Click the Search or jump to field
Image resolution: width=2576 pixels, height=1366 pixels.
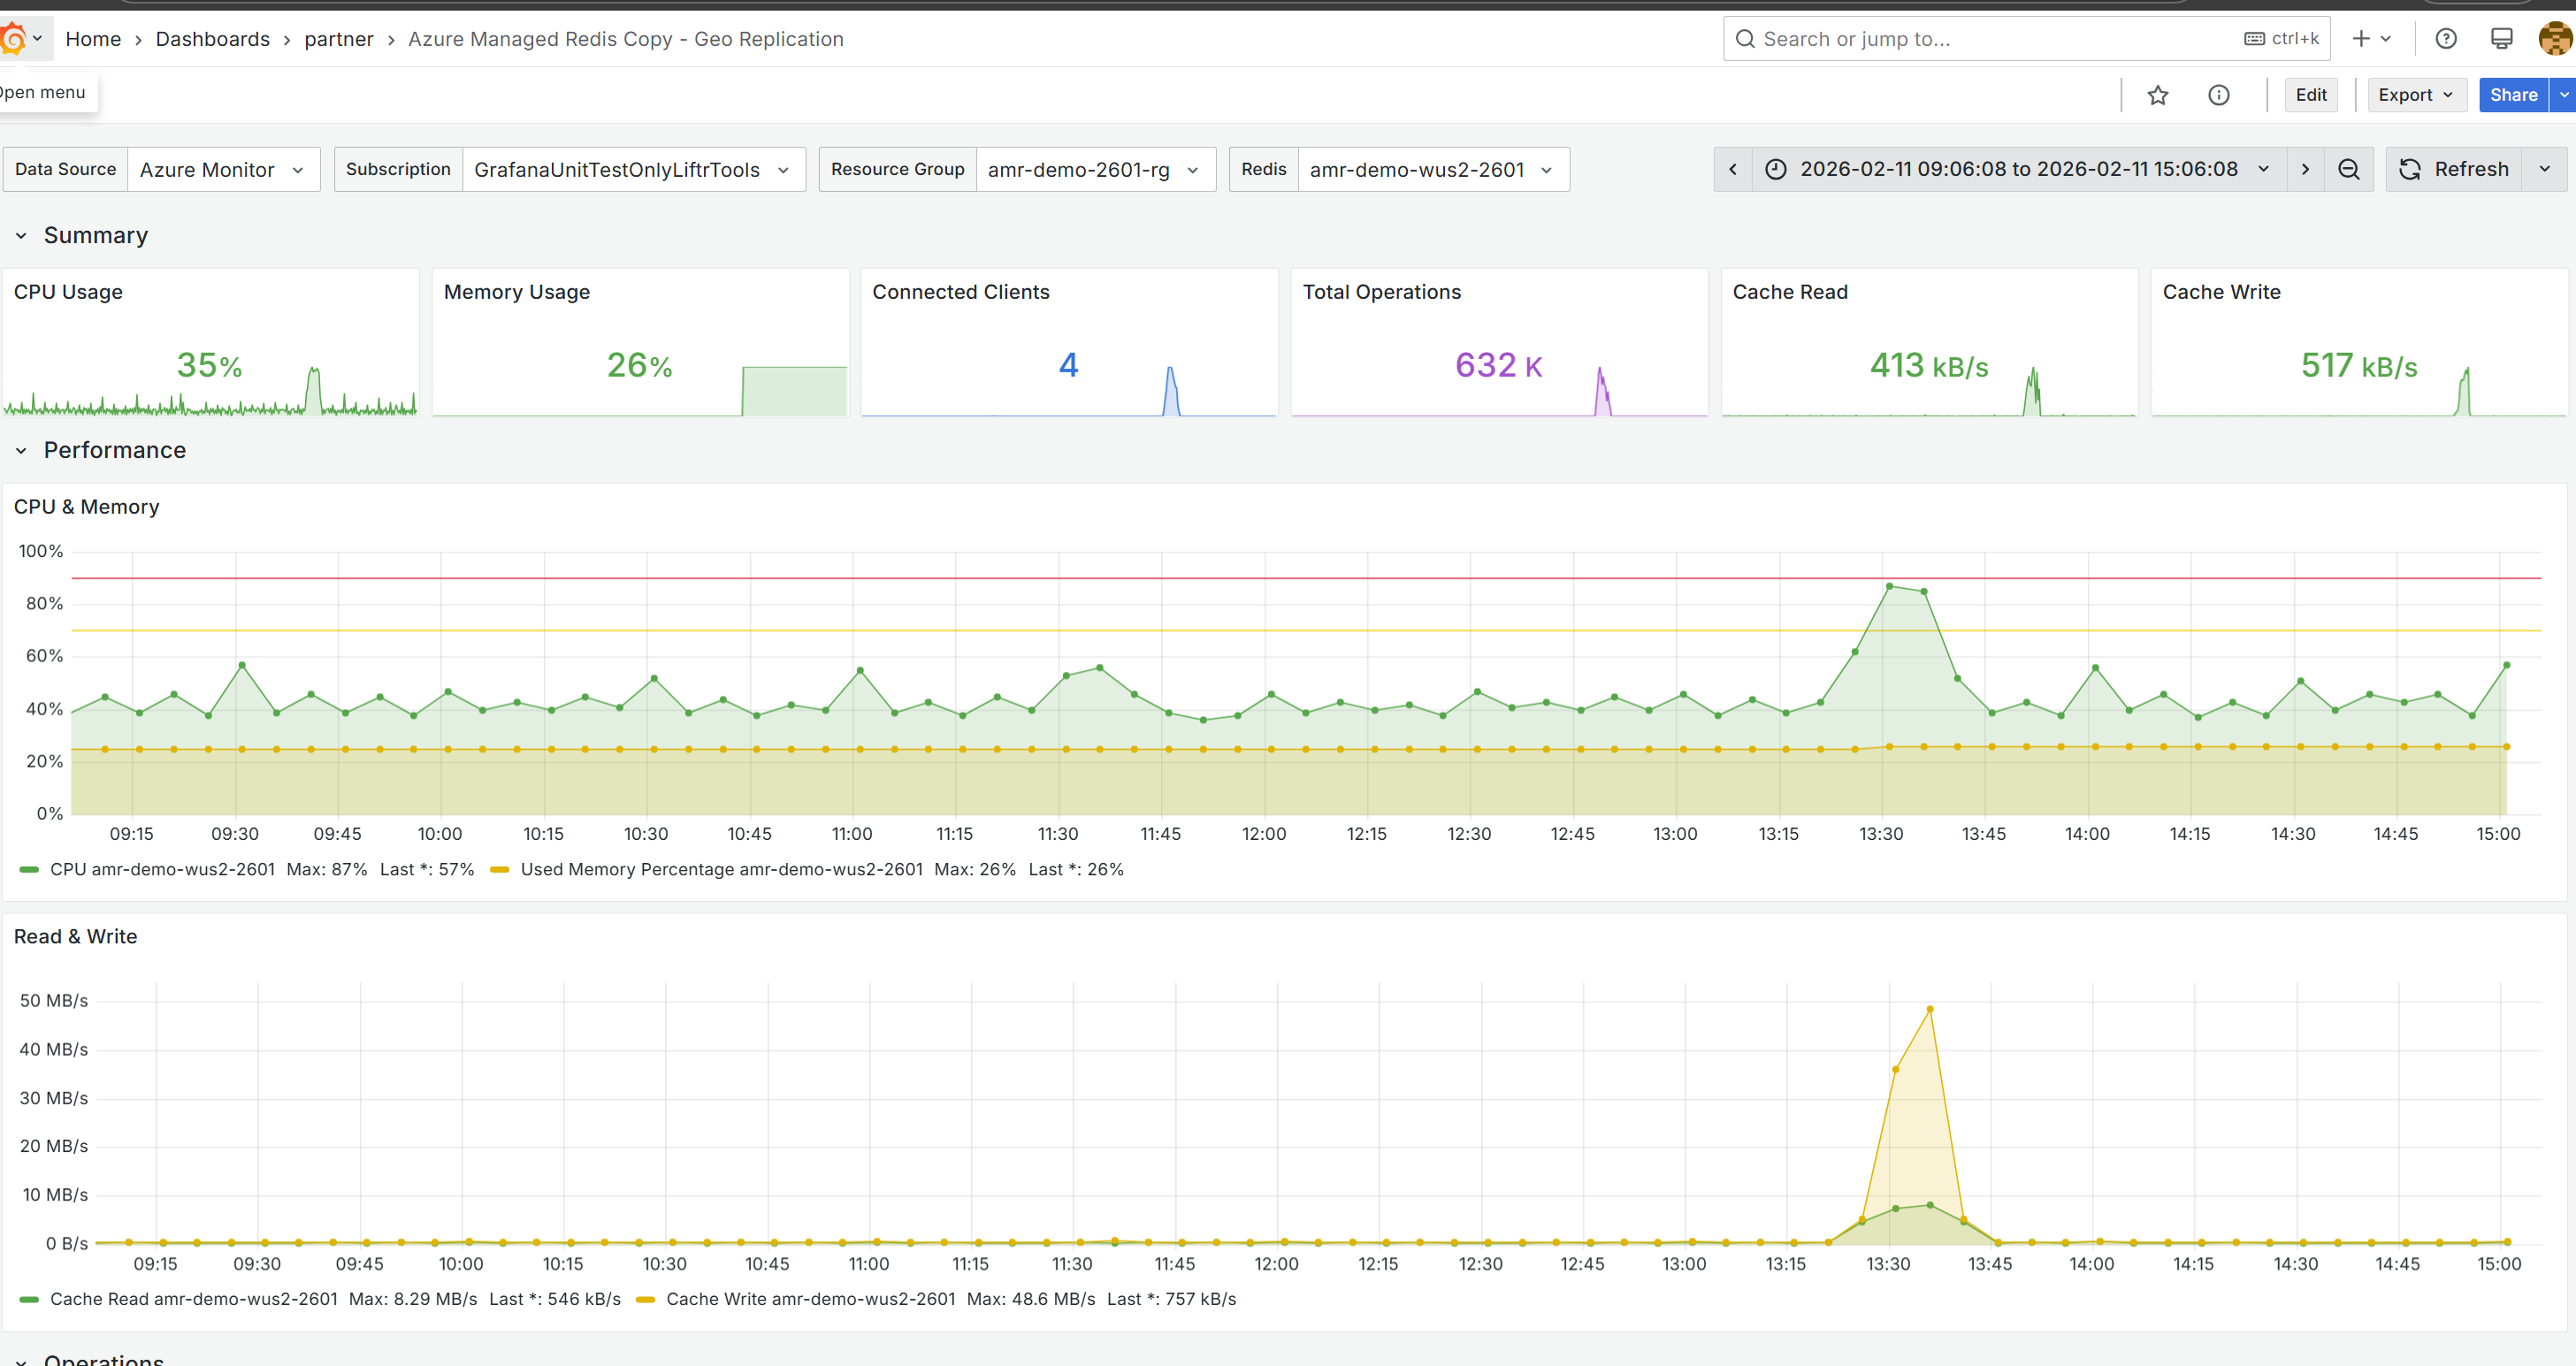tap(1990, 39)
